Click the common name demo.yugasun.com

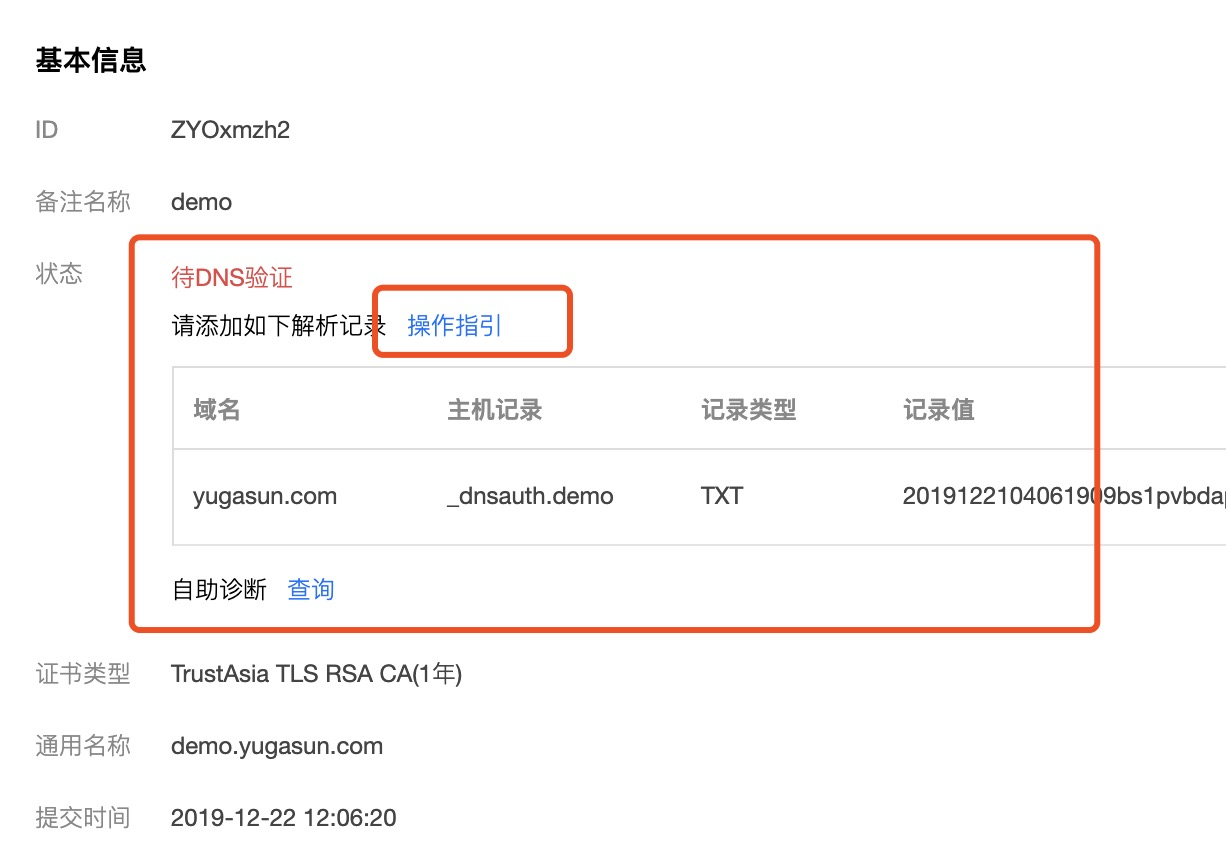click(x=277, y=746)
